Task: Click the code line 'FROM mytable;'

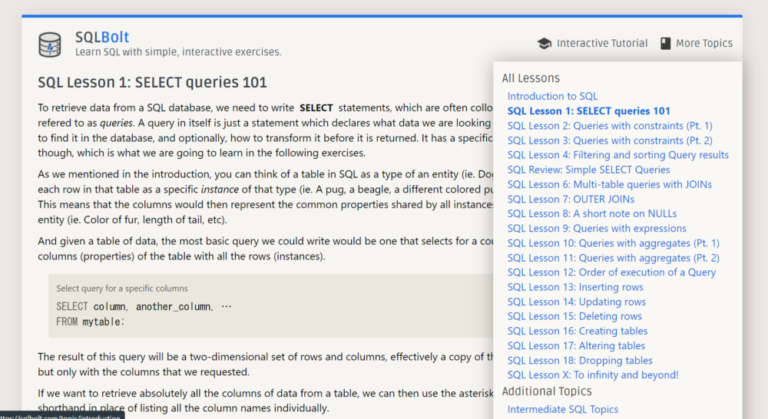Action: pos(90,322)
